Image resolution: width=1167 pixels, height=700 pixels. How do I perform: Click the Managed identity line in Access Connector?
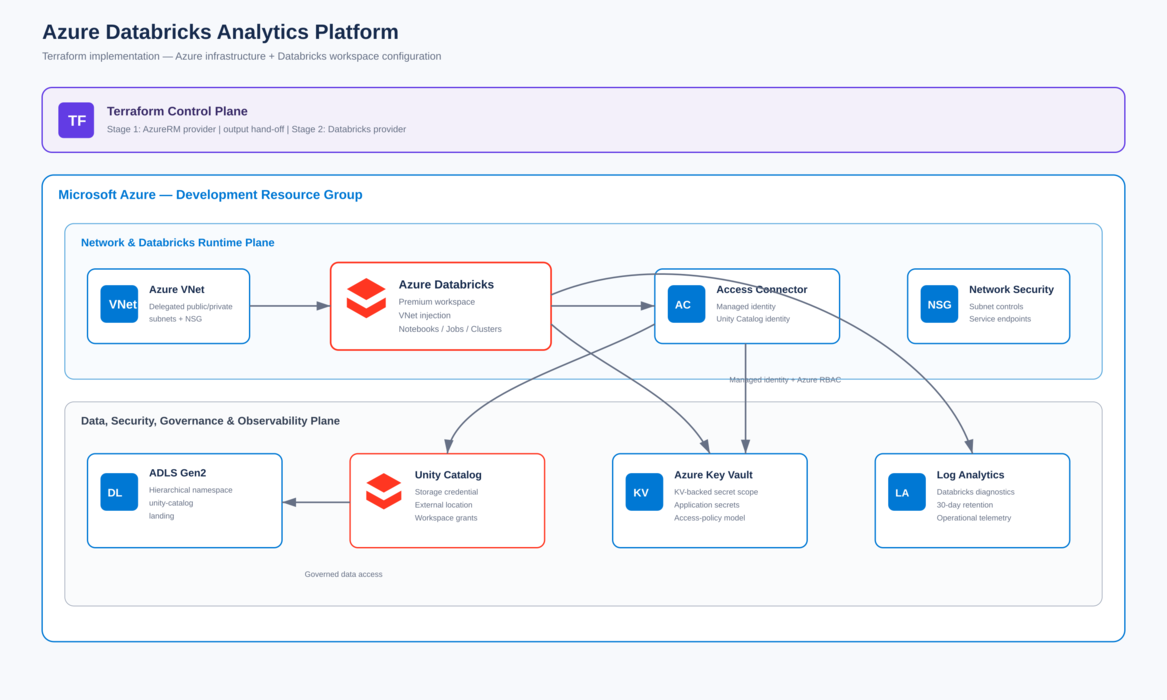[746, 306]
